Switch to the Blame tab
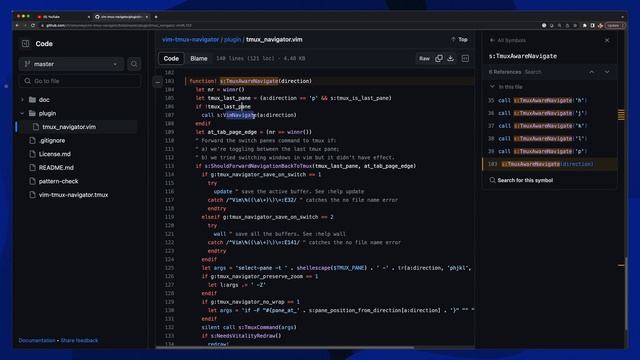 coord(199,58)
